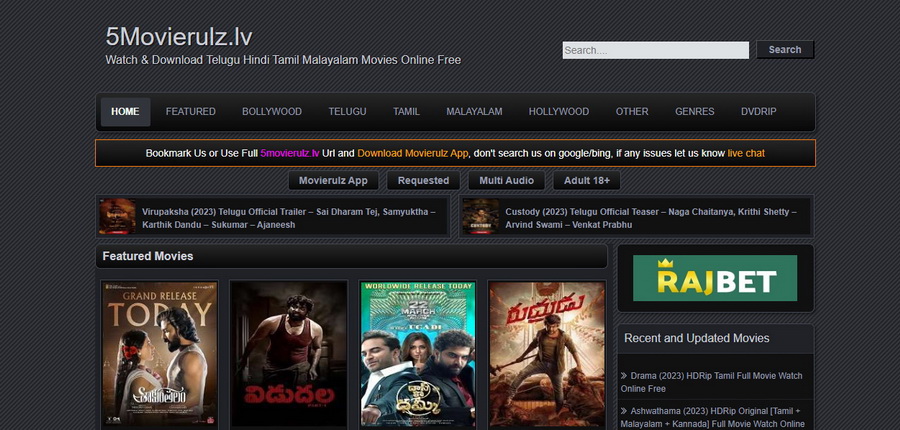Open the HOLLYWOOD menu item
Viewport: 900px width, 430px height.
click(x=558, y=111)
